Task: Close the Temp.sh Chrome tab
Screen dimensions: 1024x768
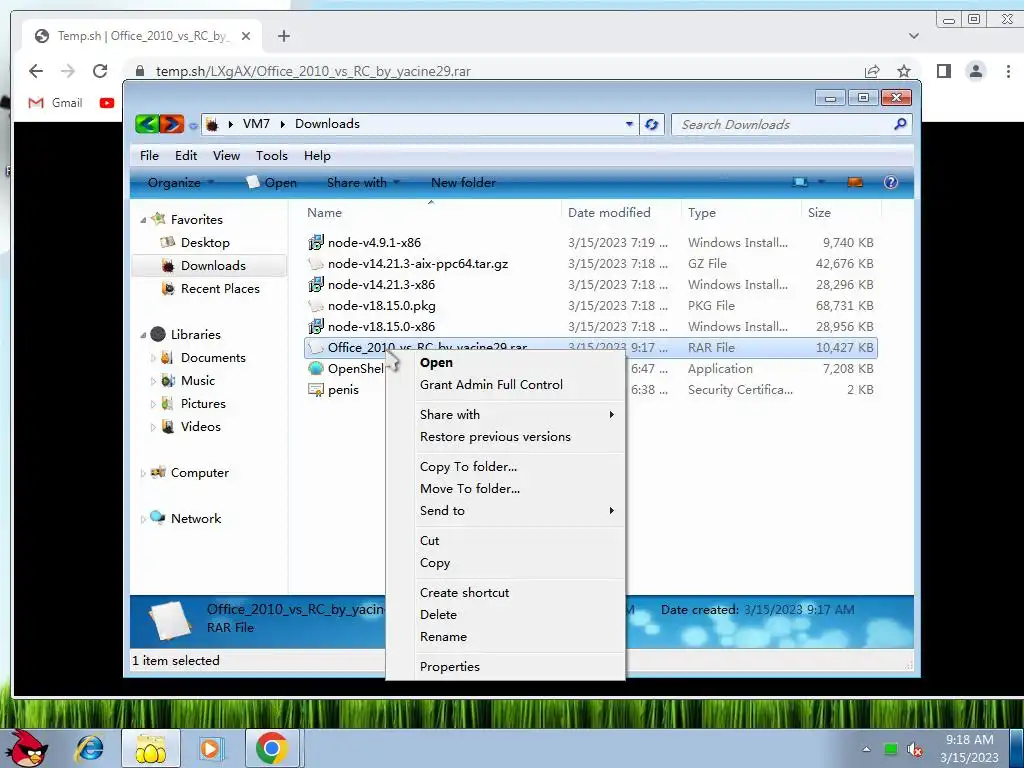Action: point(246,36)
